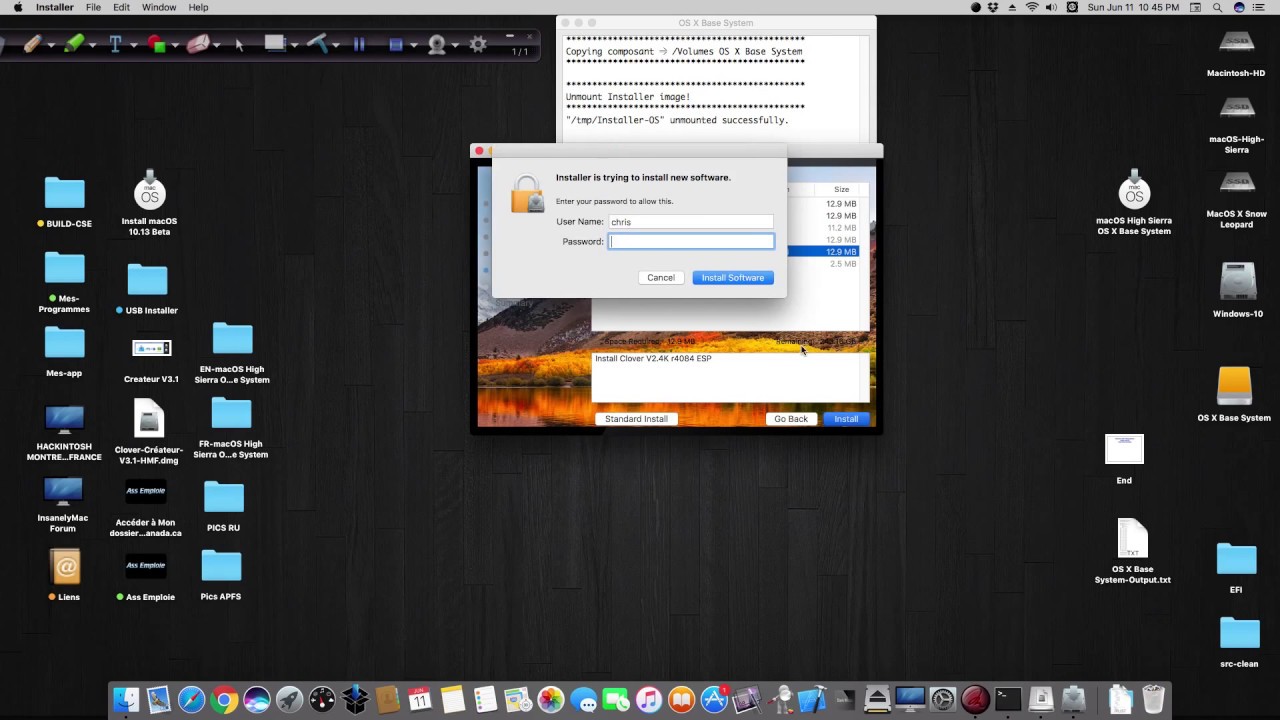
Task: Launch Google Chrome from the Dock
Action: point(224,699)
